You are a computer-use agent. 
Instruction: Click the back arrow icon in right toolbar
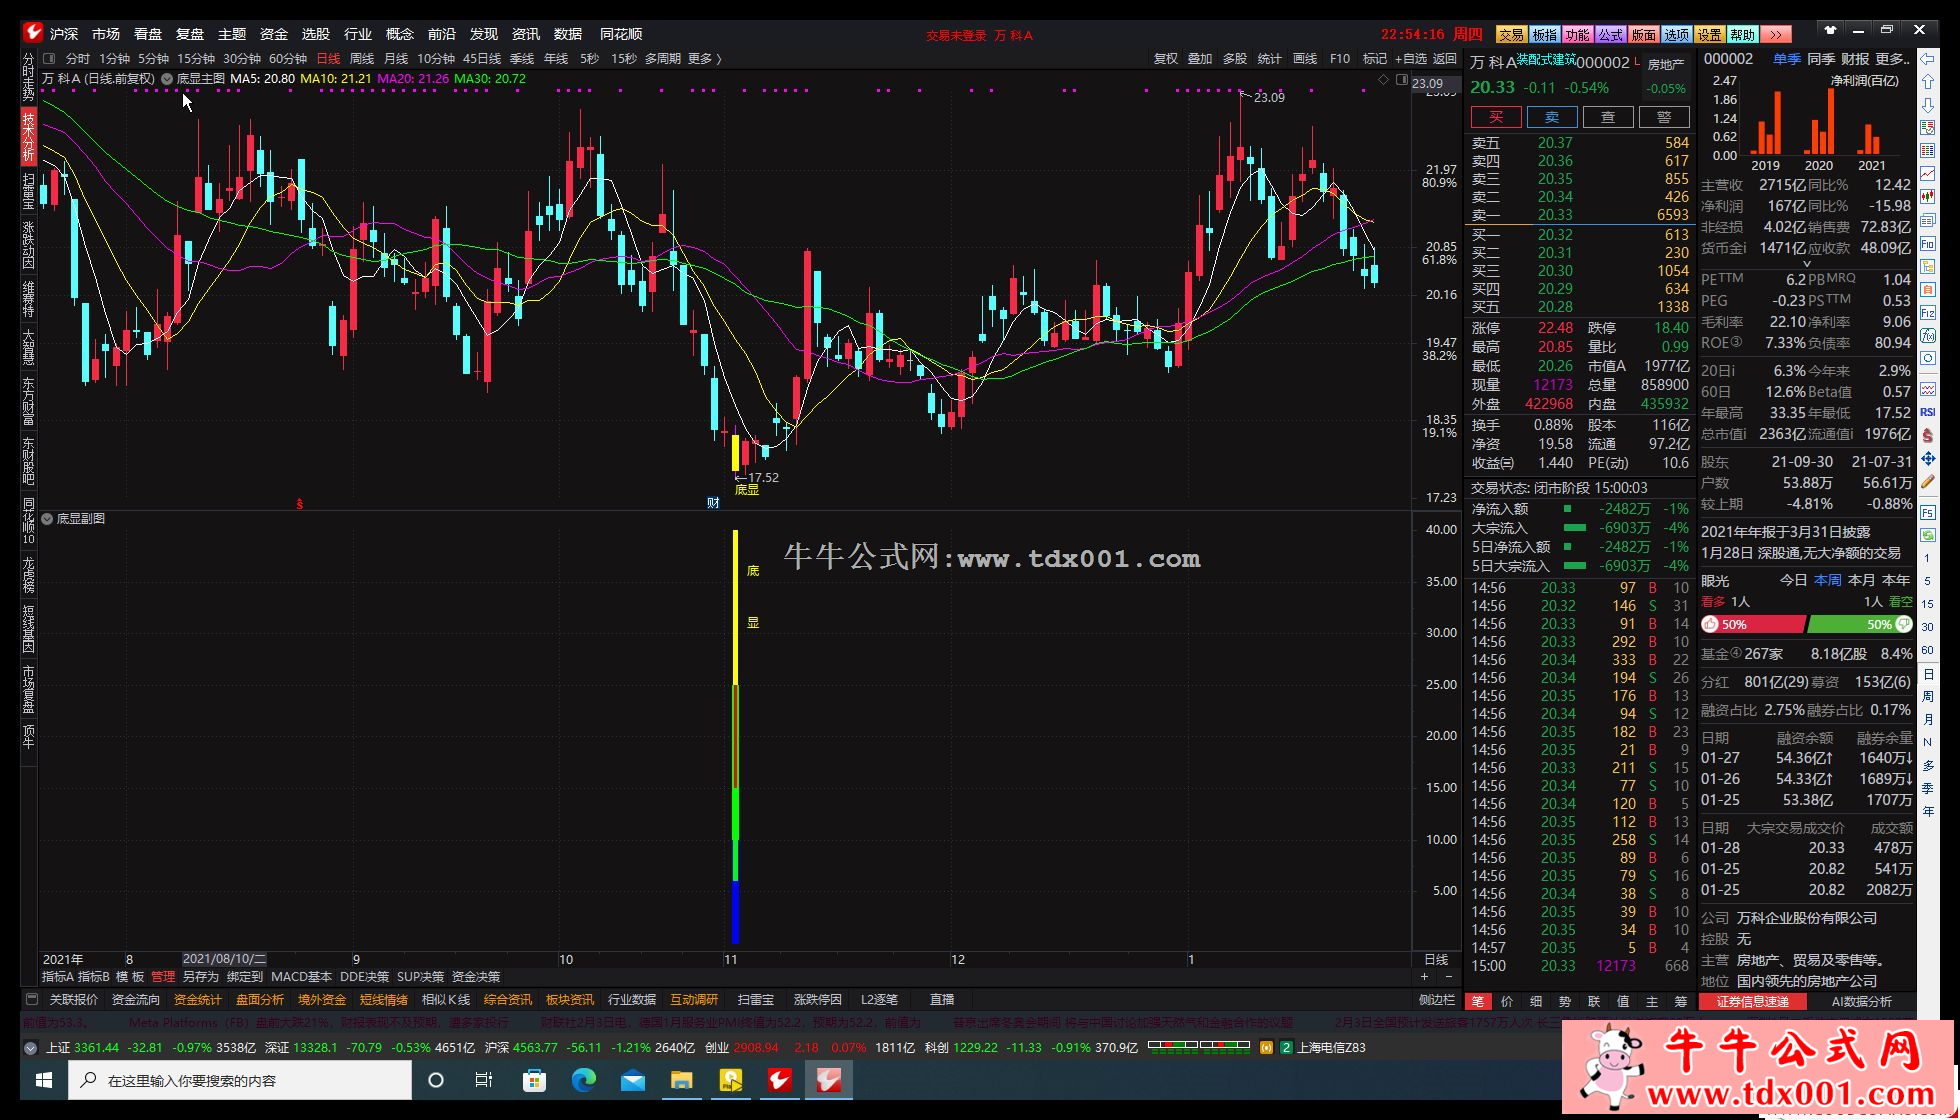click(1927, 59)
